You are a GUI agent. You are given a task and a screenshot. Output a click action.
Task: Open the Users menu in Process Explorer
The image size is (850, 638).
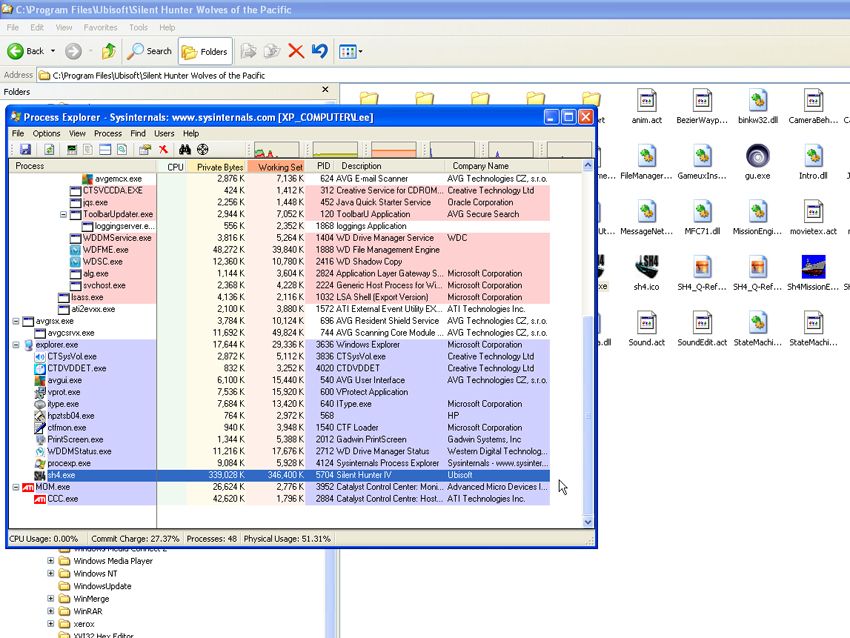pyautogui.click(x=164, y=133)
